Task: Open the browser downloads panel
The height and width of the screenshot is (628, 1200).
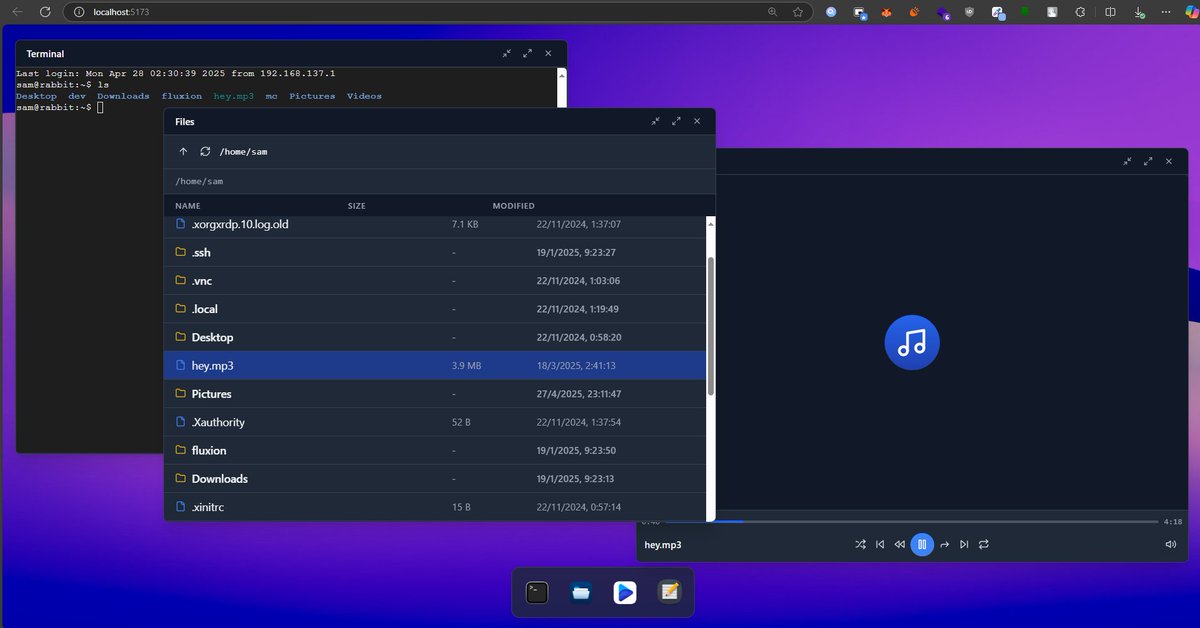Action: (x=1141, y=12)
